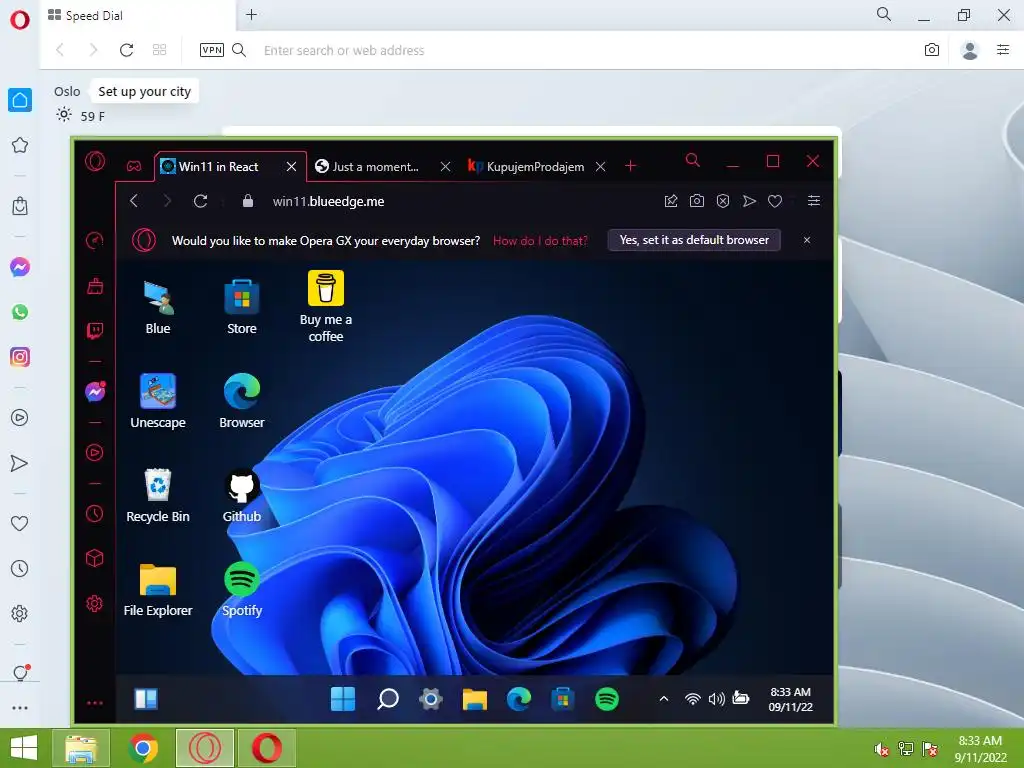
Task: Open Extensions cube in Opera GX sidebar
Action: (95, 558)
